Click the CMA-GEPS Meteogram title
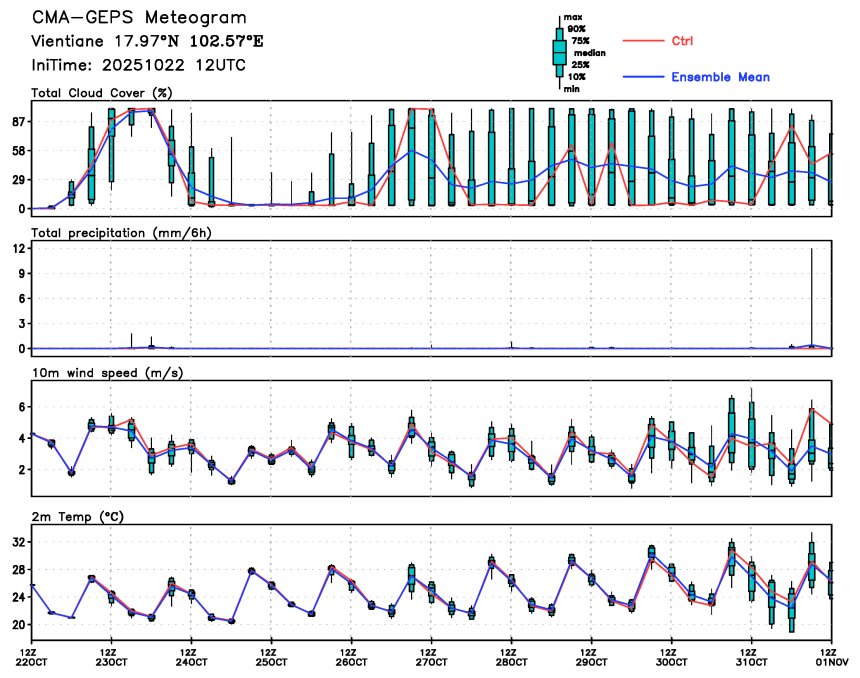This screenshot has width=860, height=678. coord(139,18)
